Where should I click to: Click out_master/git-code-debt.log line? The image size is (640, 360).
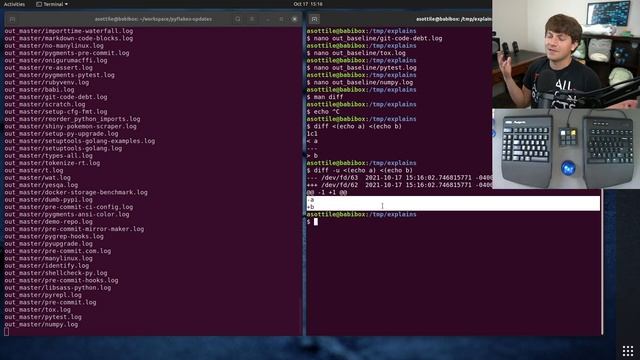[56, 97]
